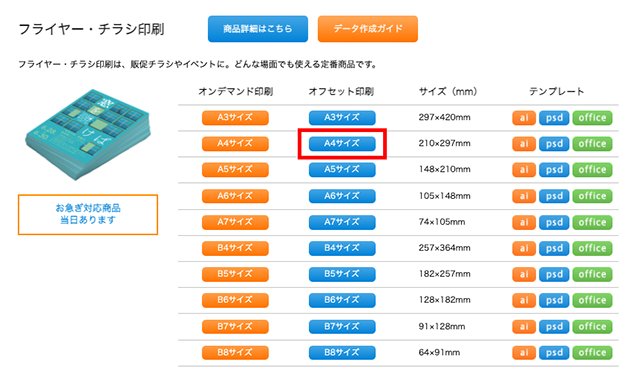Viewport: 640px width, 385px height.
Task: Open the お急ぎ対応商品 当日あります banner
Action: [88, 214]
